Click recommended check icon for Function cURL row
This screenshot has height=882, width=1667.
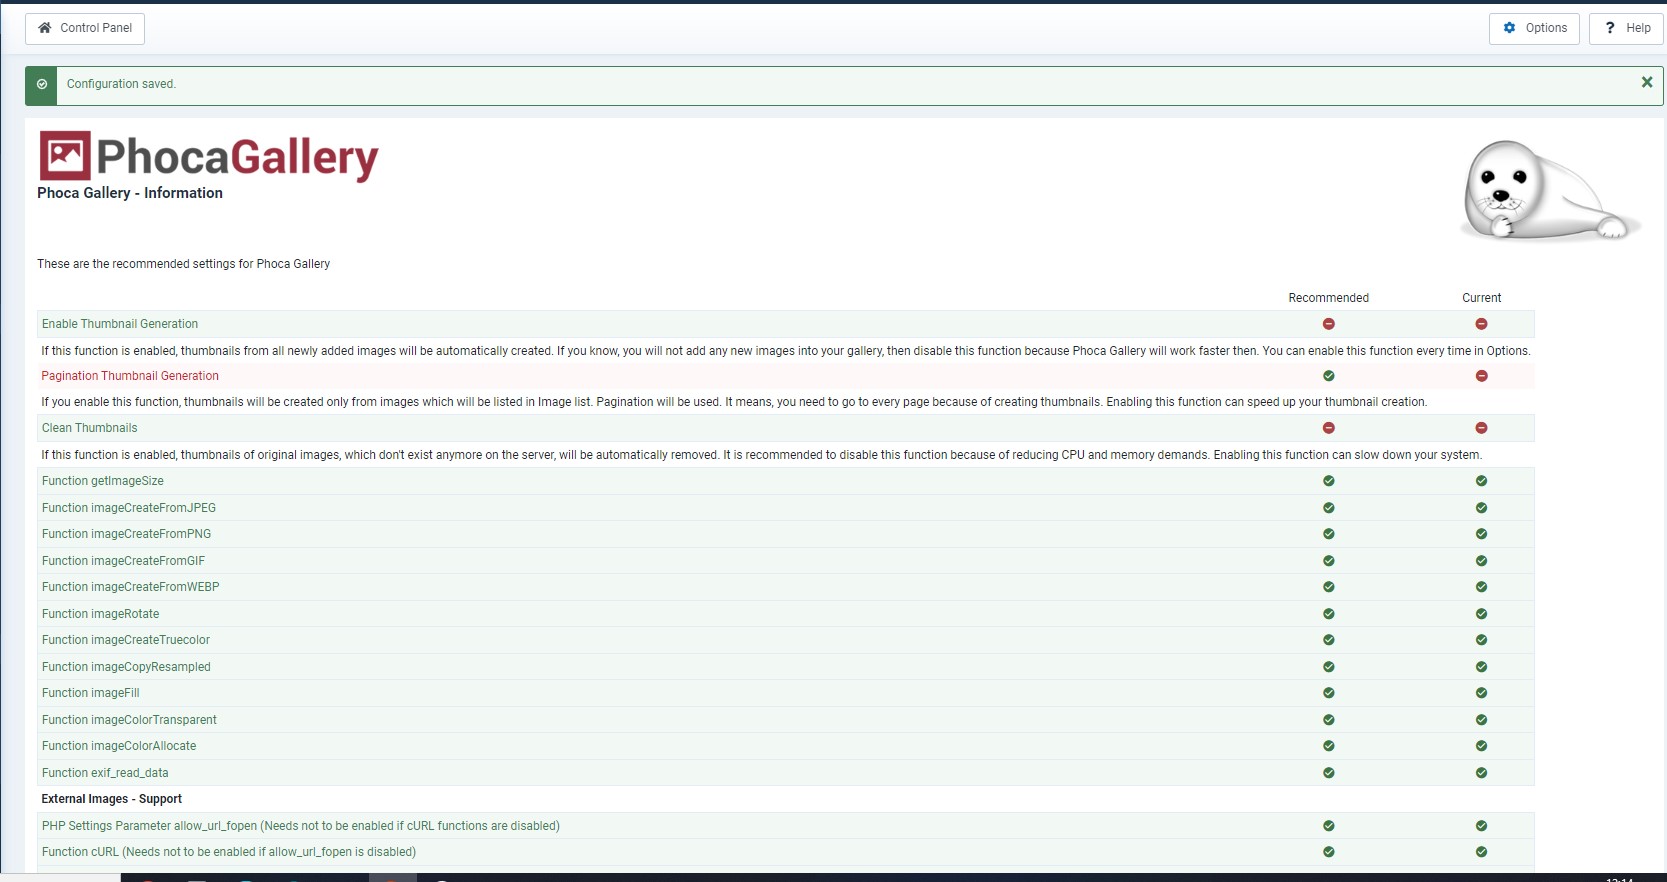tap(1329, 852)
